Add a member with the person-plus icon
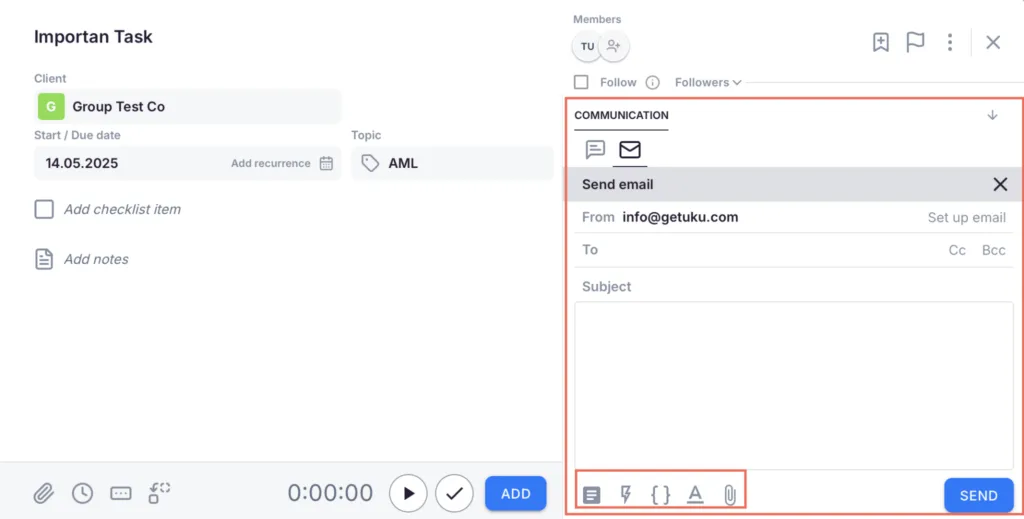Viewport: 1024px width, 519px height. 613,46
